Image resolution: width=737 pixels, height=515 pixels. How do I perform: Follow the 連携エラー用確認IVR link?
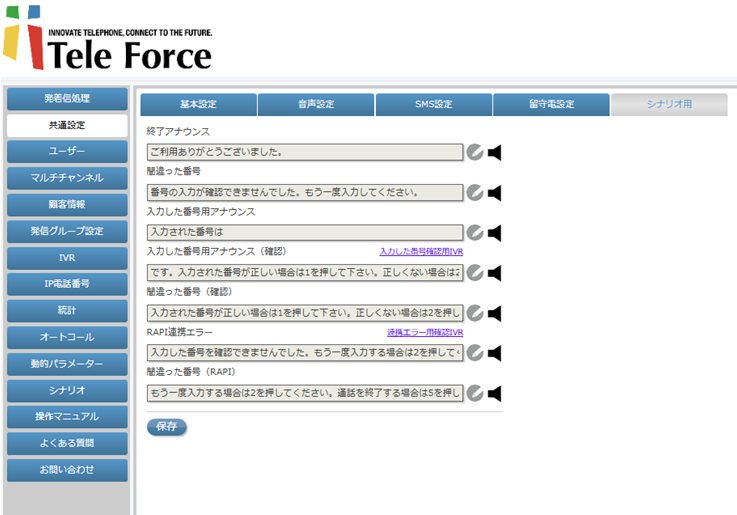425,332
